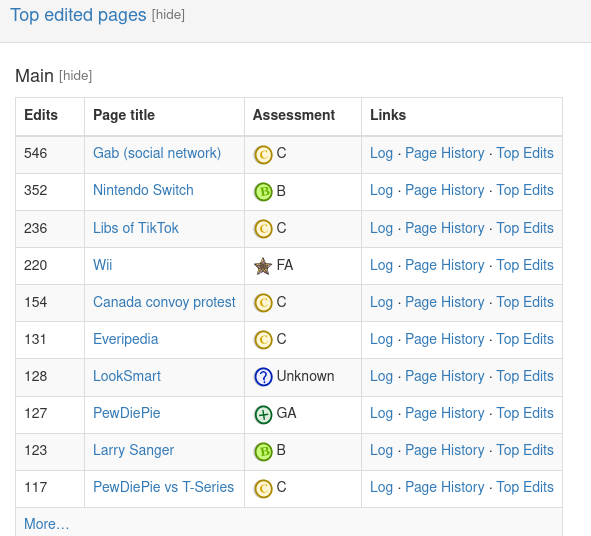Click the C-class icon in PewDiePie vs T-Series row

(x=263, y=489)
